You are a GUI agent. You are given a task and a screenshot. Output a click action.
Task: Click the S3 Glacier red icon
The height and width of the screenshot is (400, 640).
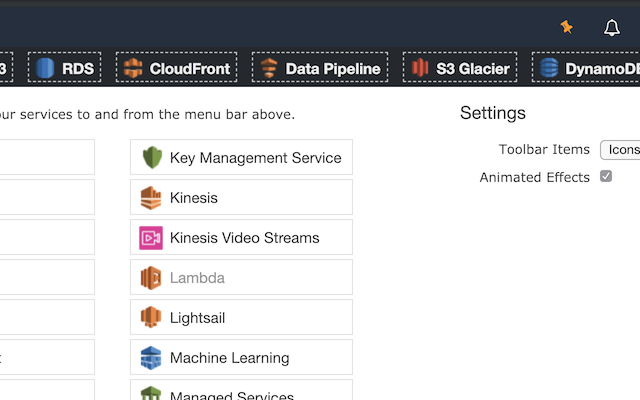420,67
